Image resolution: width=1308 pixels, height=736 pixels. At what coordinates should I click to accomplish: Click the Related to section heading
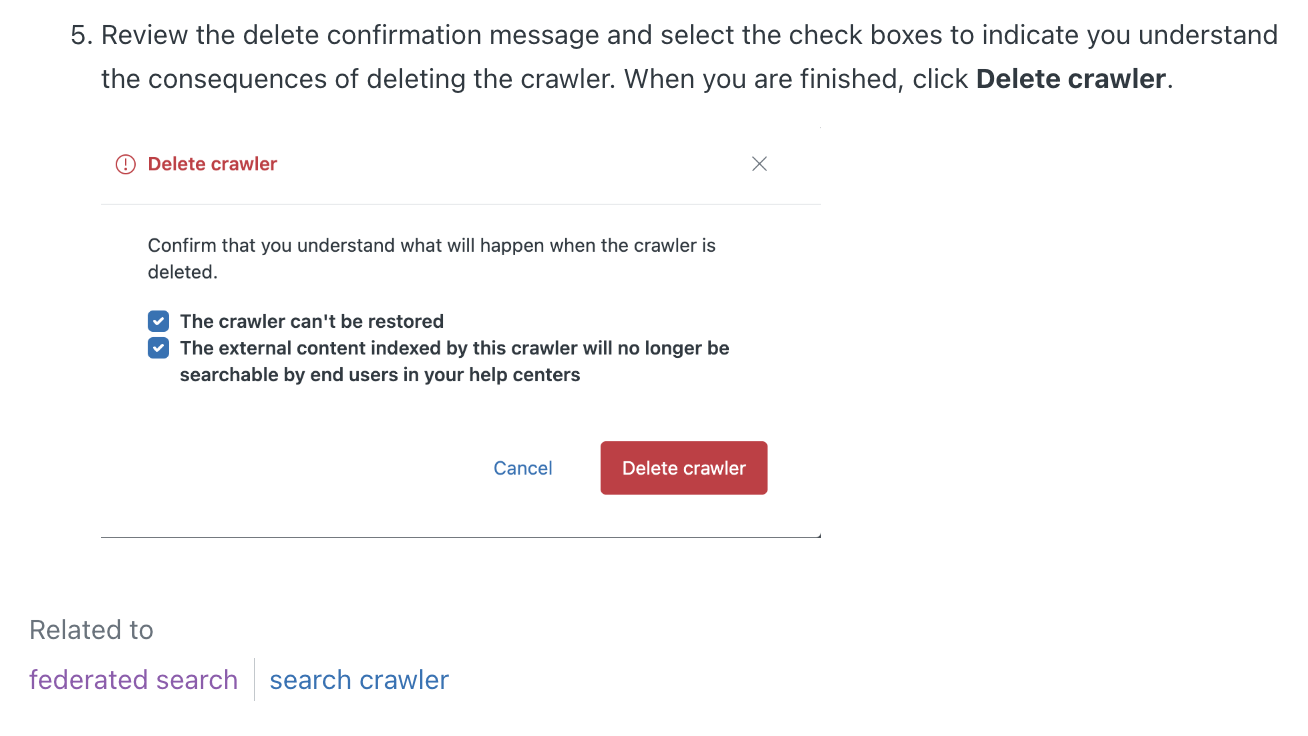[x=91, y=630]
